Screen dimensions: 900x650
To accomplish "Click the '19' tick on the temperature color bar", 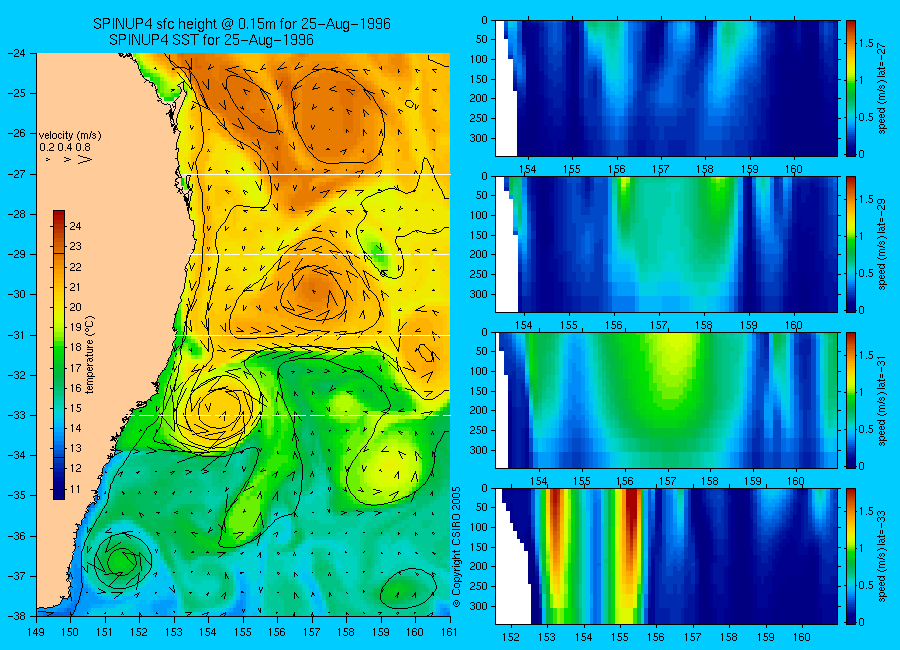I will click(75, 327).
